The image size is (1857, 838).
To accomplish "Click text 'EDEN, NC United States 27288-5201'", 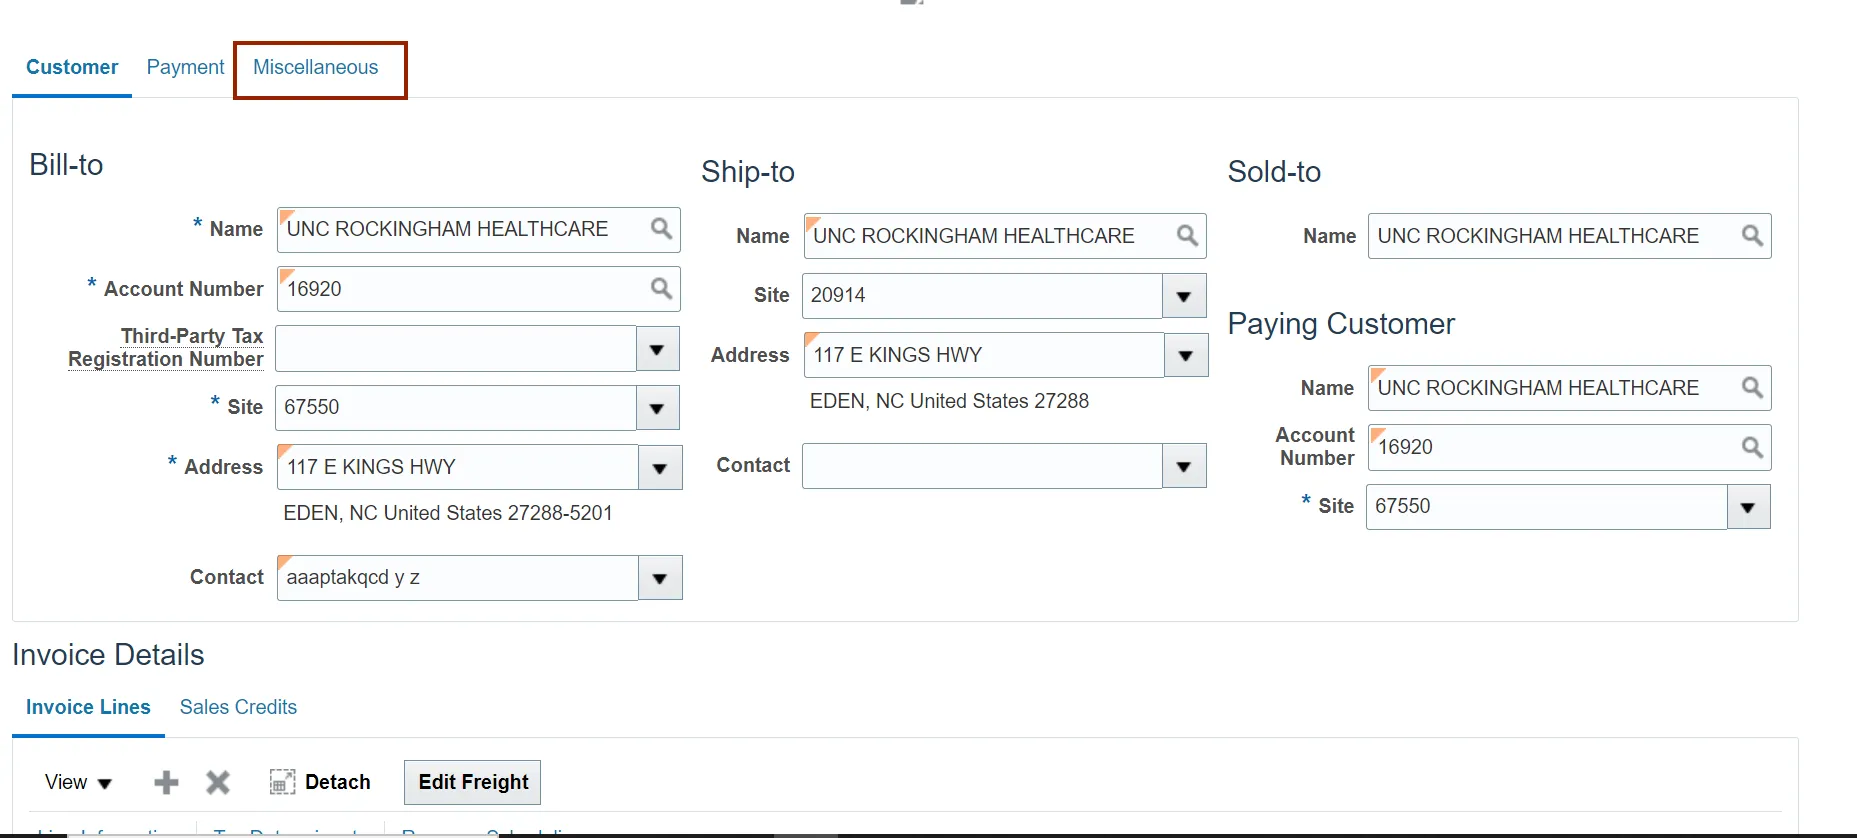I will (448, 513).
